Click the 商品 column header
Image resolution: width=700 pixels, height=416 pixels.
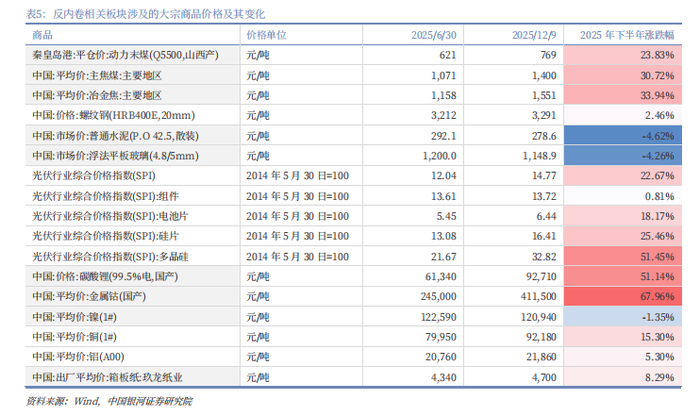(x=42, y=35)
